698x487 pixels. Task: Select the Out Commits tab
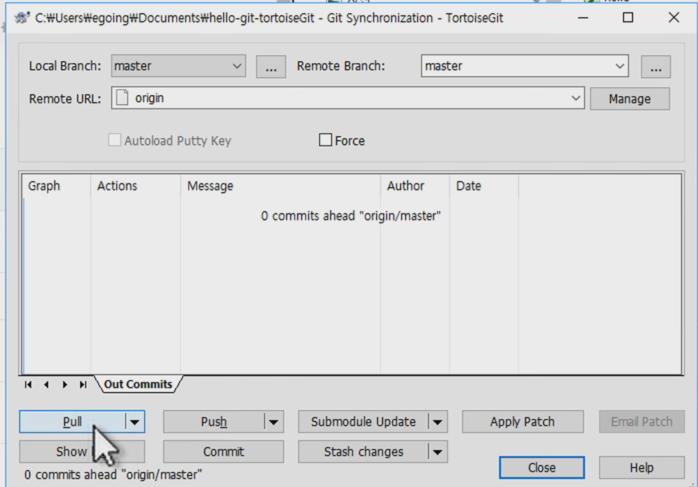coord(138,384)
